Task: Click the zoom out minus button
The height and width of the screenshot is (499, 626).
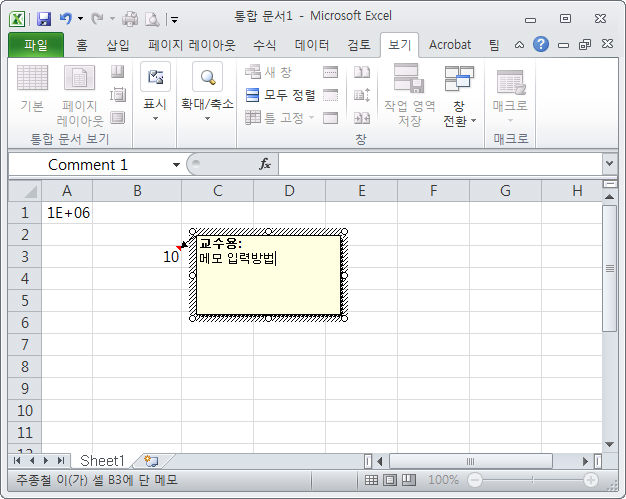Action: tap(475, 479)
